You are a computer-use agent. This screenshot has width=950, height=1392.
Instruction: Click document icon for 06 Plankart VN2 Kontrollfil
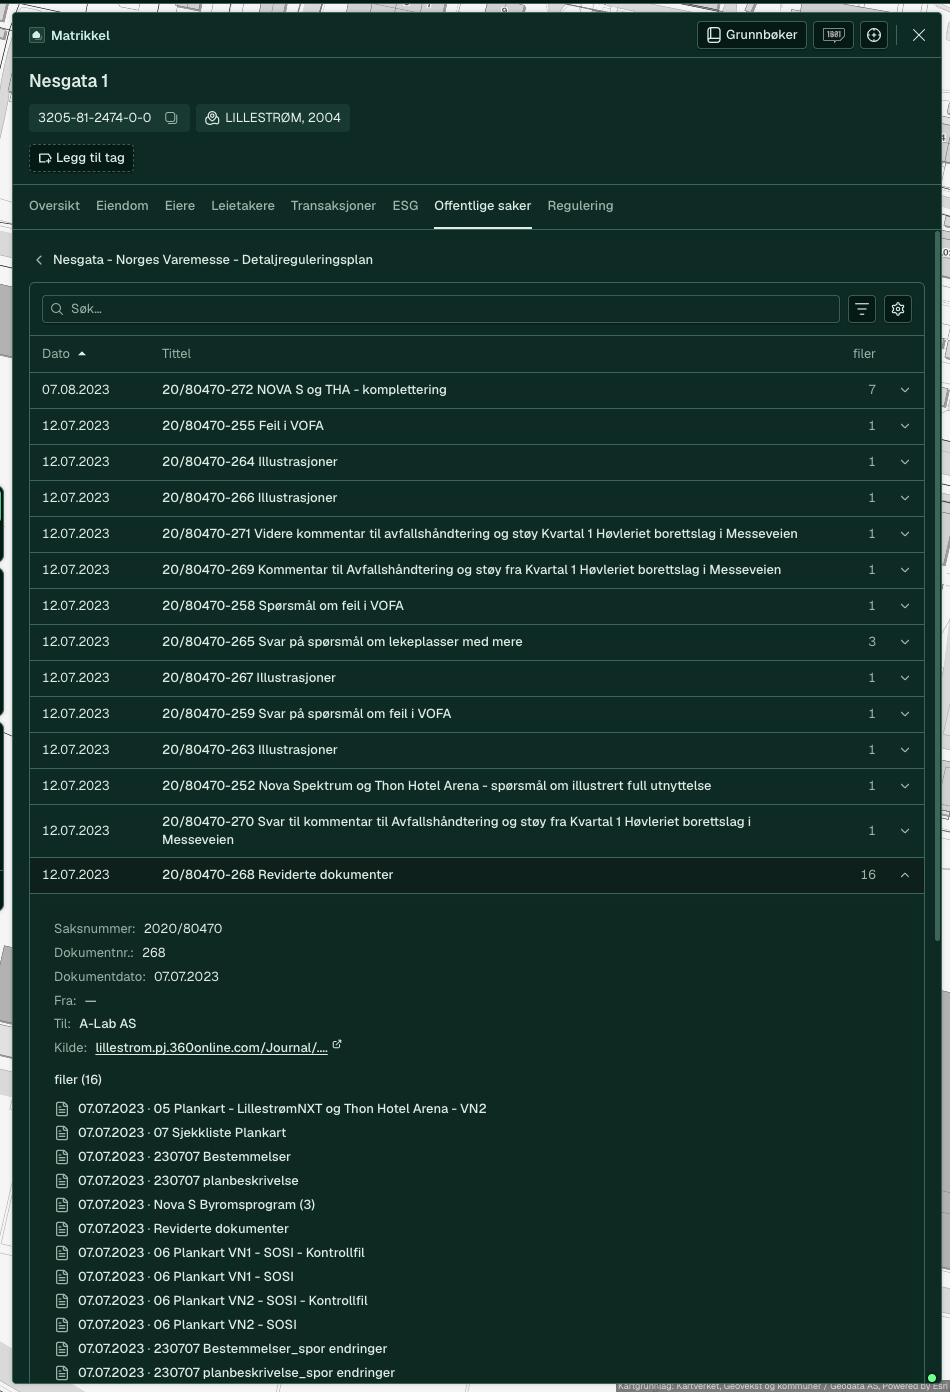(x=62, y=1301)
